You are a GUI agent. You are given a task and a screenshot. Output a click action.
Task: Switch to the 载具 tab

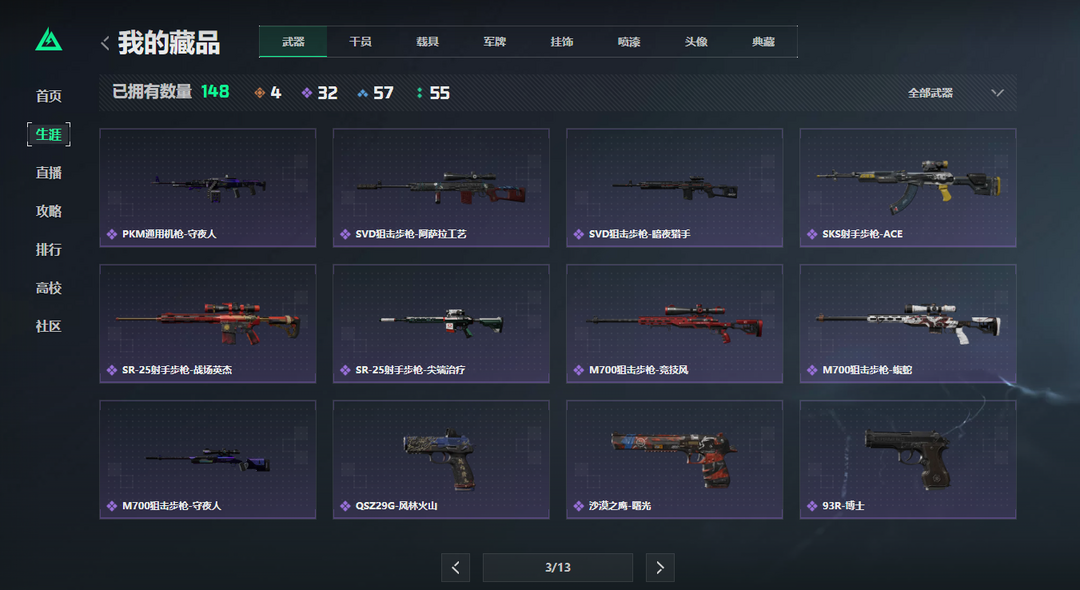pyautogui.click(x=427, y=41)
